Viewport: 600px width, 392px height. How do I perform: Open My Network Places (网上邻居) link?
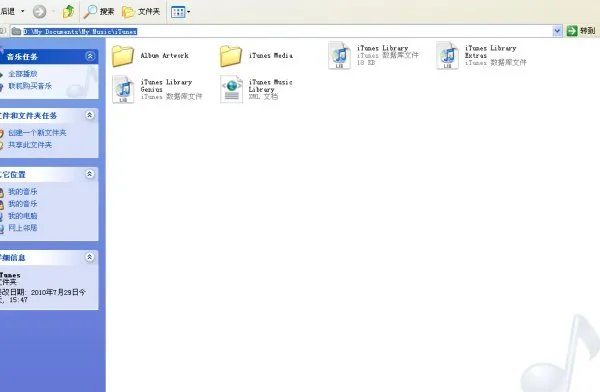pyautogui.click(x=23, y=228)
